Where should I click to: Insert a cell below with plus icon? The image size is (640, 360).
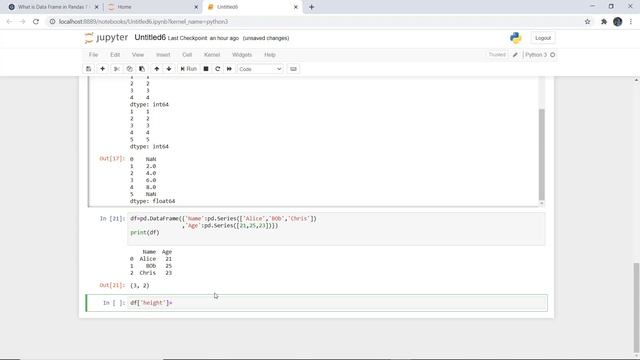click(x=102, y=69)
